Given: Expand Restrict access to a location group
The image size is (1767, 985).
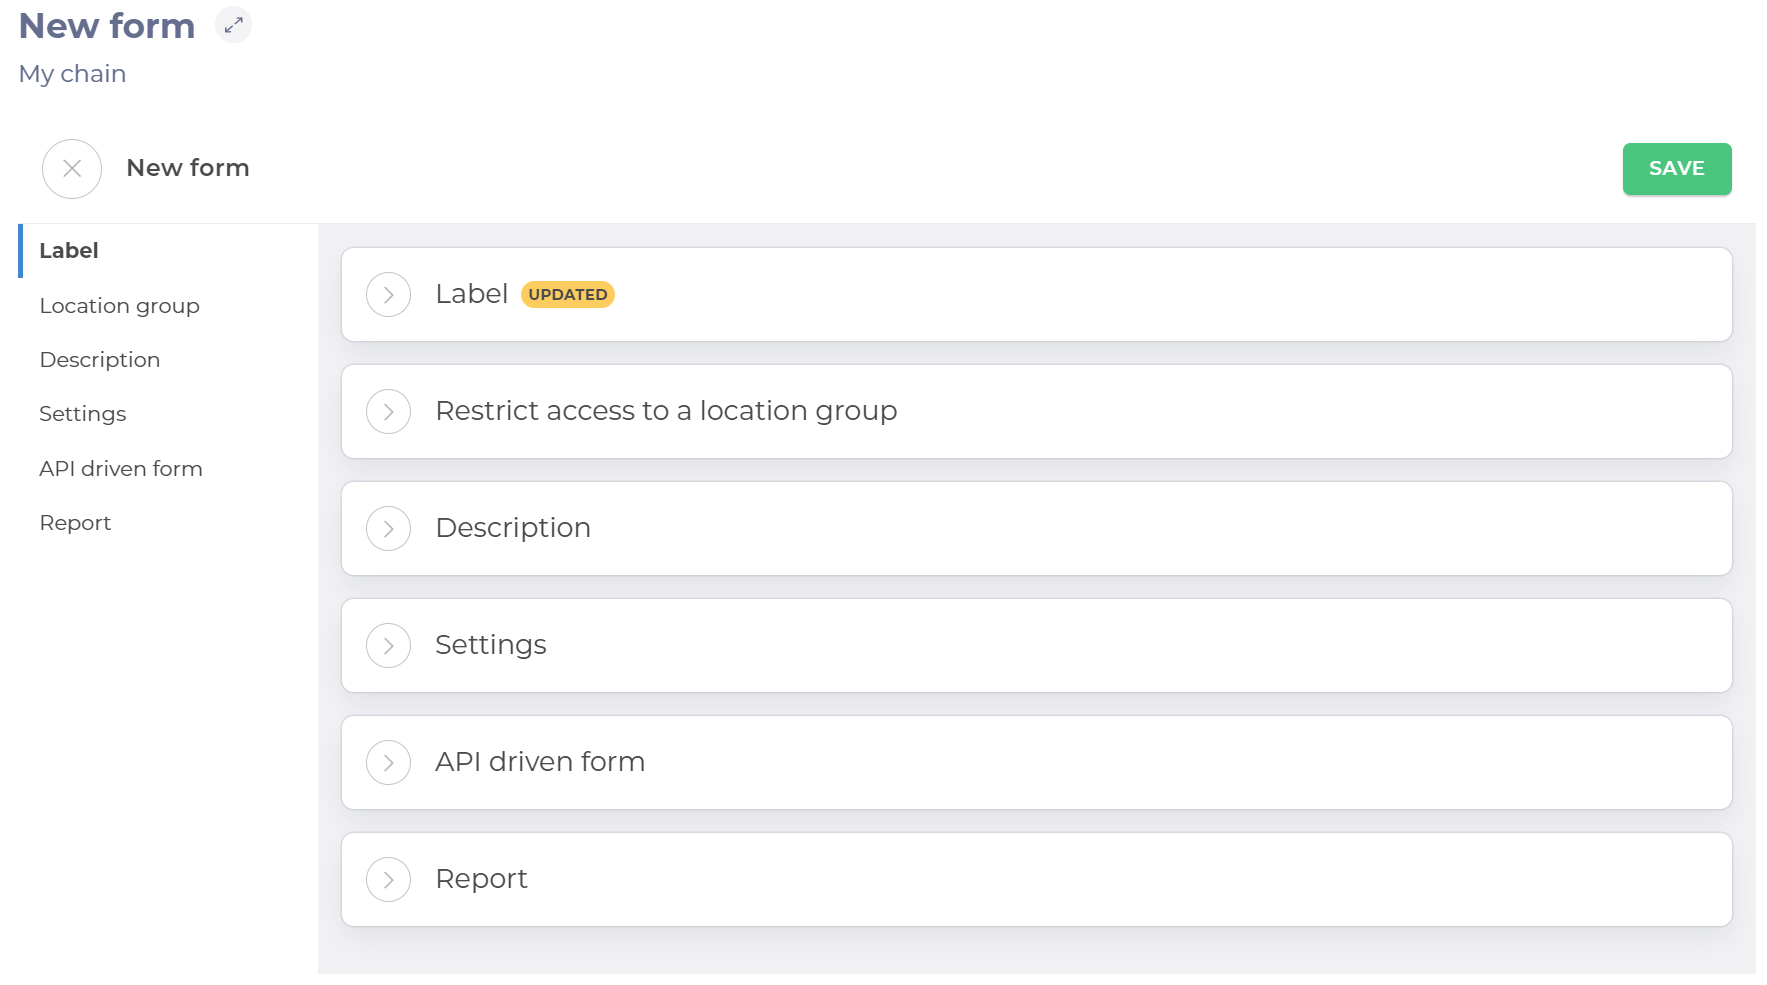Looking at the screenshot, I should pyautogui.click(x=389, y=412).
